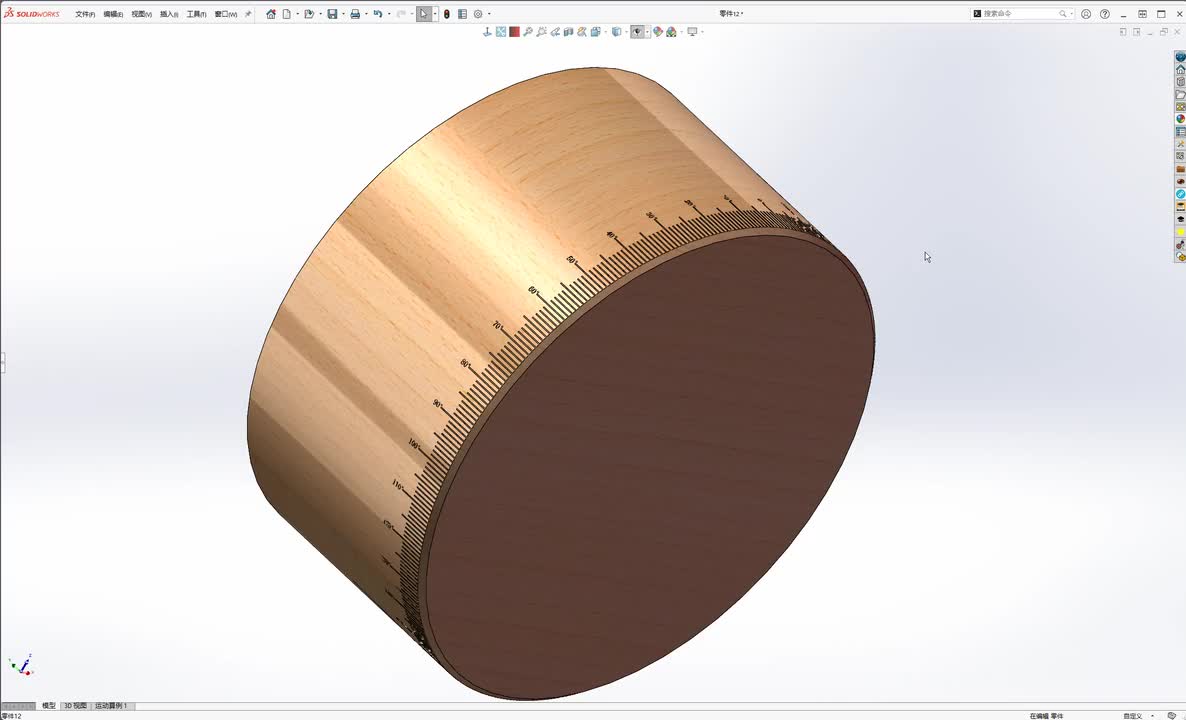Click the Save disk icon
The width and height of the screenshot is (1186, 720).
coord(332,14)
